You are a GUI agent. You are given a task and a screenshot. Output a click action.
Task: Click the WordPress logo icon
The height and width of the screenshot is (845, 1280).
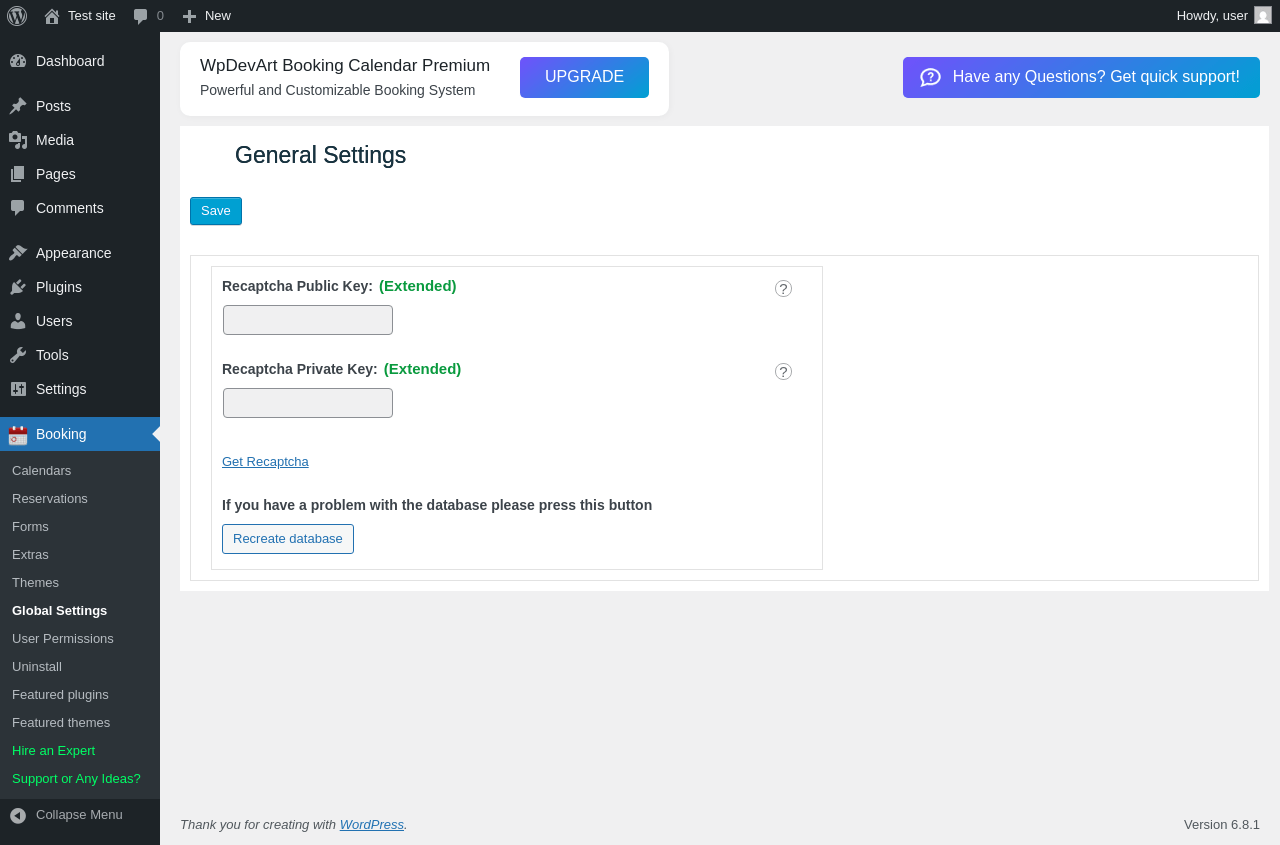click(x=17, y=16)
